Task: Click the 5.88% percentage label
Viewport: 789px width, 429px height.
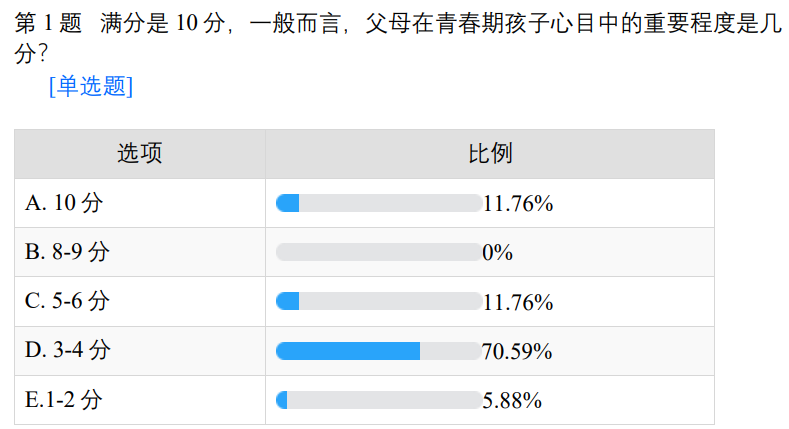Action: pyautogui.click(x=512, y=400)
